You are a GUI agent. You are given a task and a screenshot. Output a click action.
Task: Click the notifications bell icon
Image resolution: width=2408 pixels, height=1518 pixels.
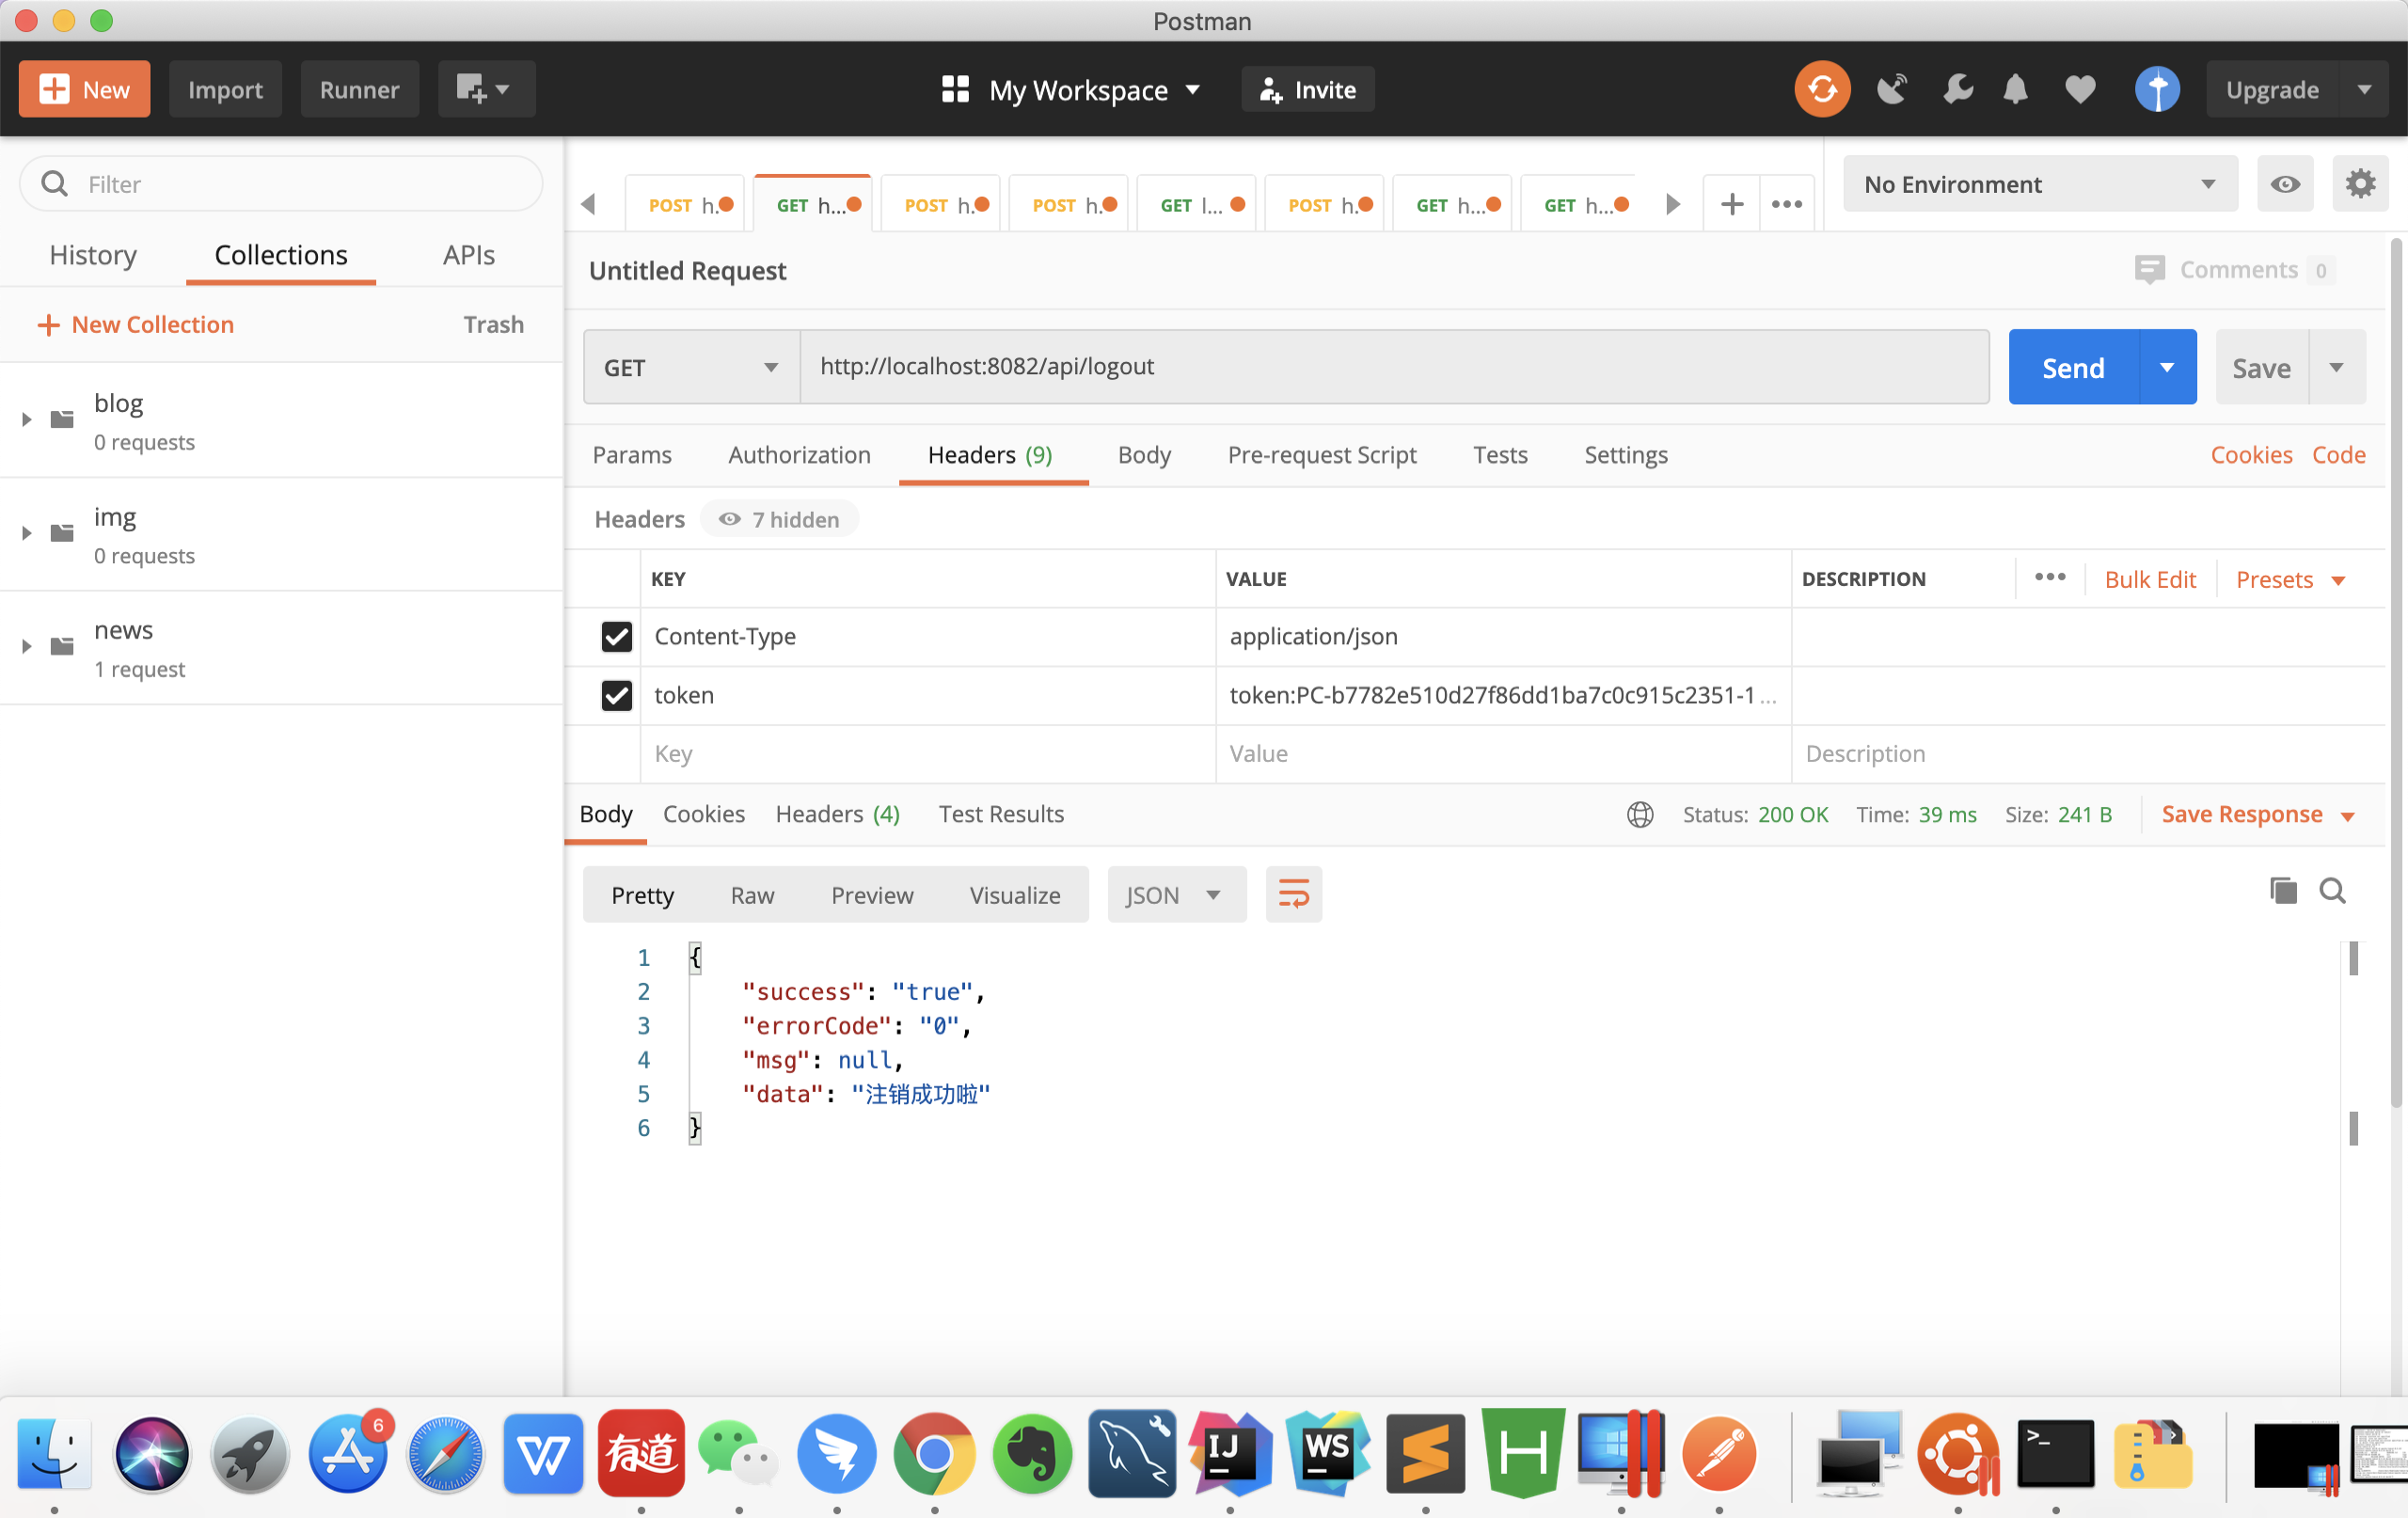[2015, 89]
